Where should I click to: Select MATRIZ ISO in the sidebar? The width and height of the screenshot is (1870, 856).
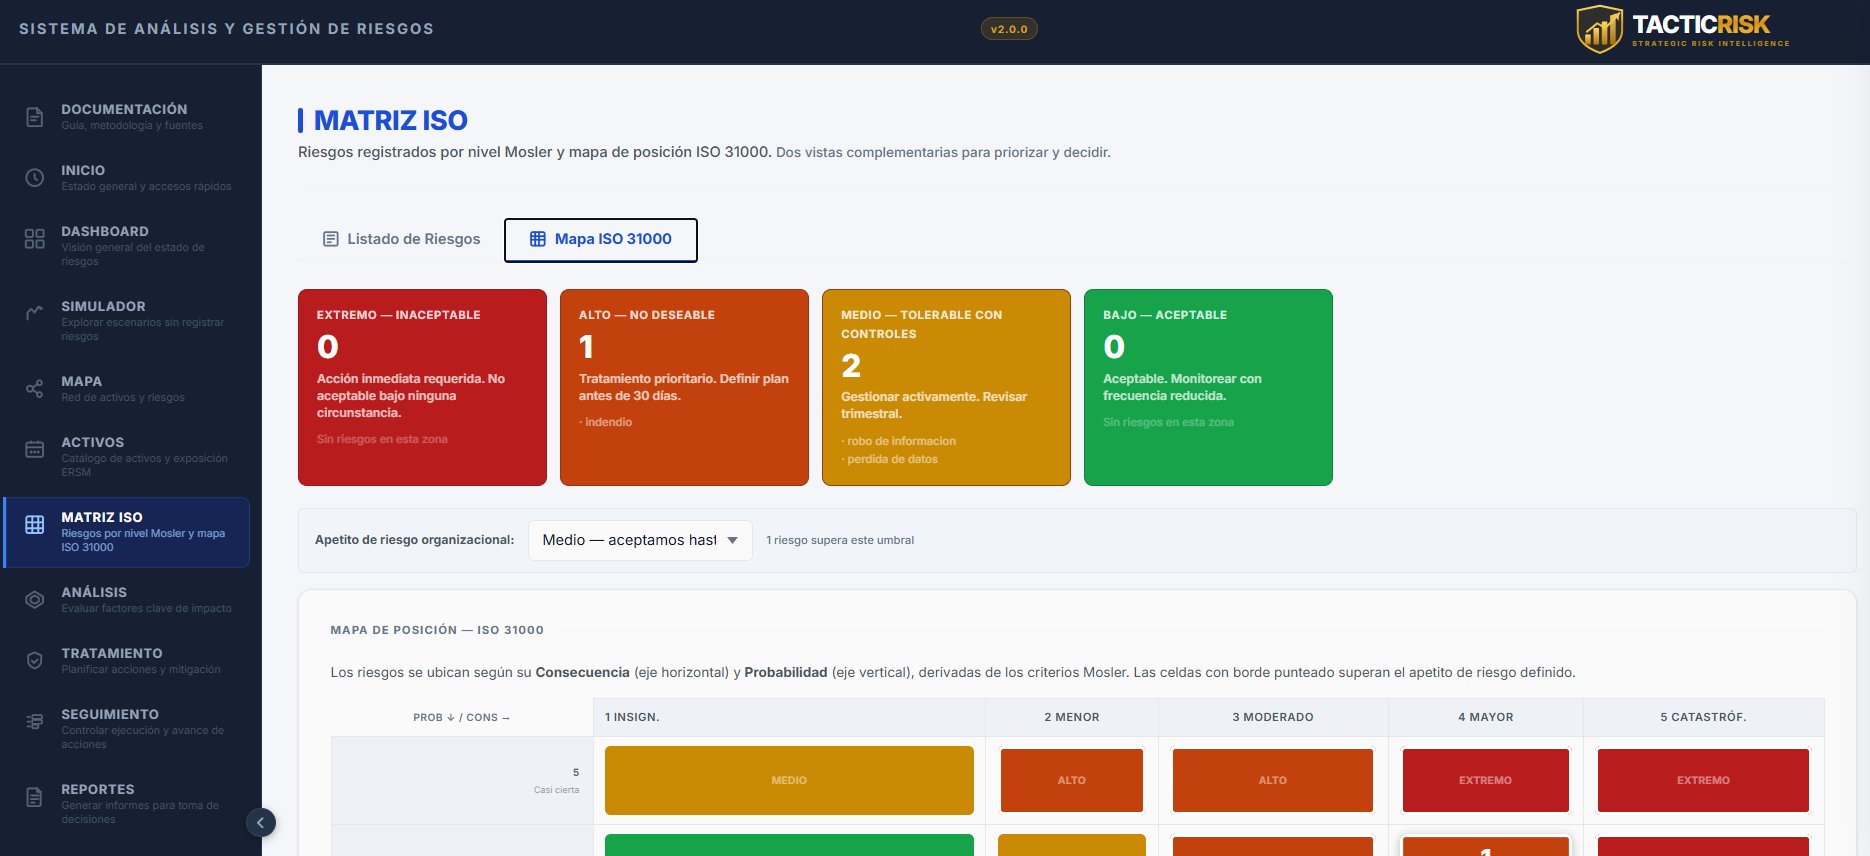[126, 532]
